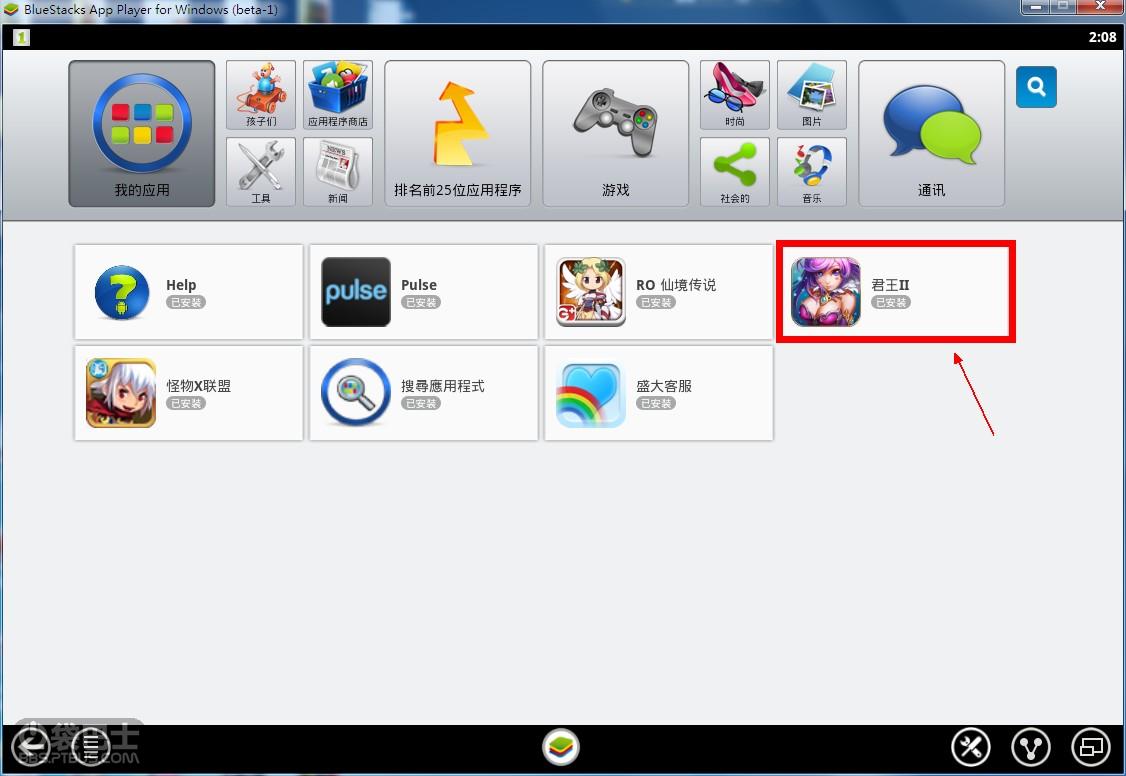Click the 已安装 badge under 盛大客服
Viewport: 1126px width, 776px height.
(x=656, y=403)
